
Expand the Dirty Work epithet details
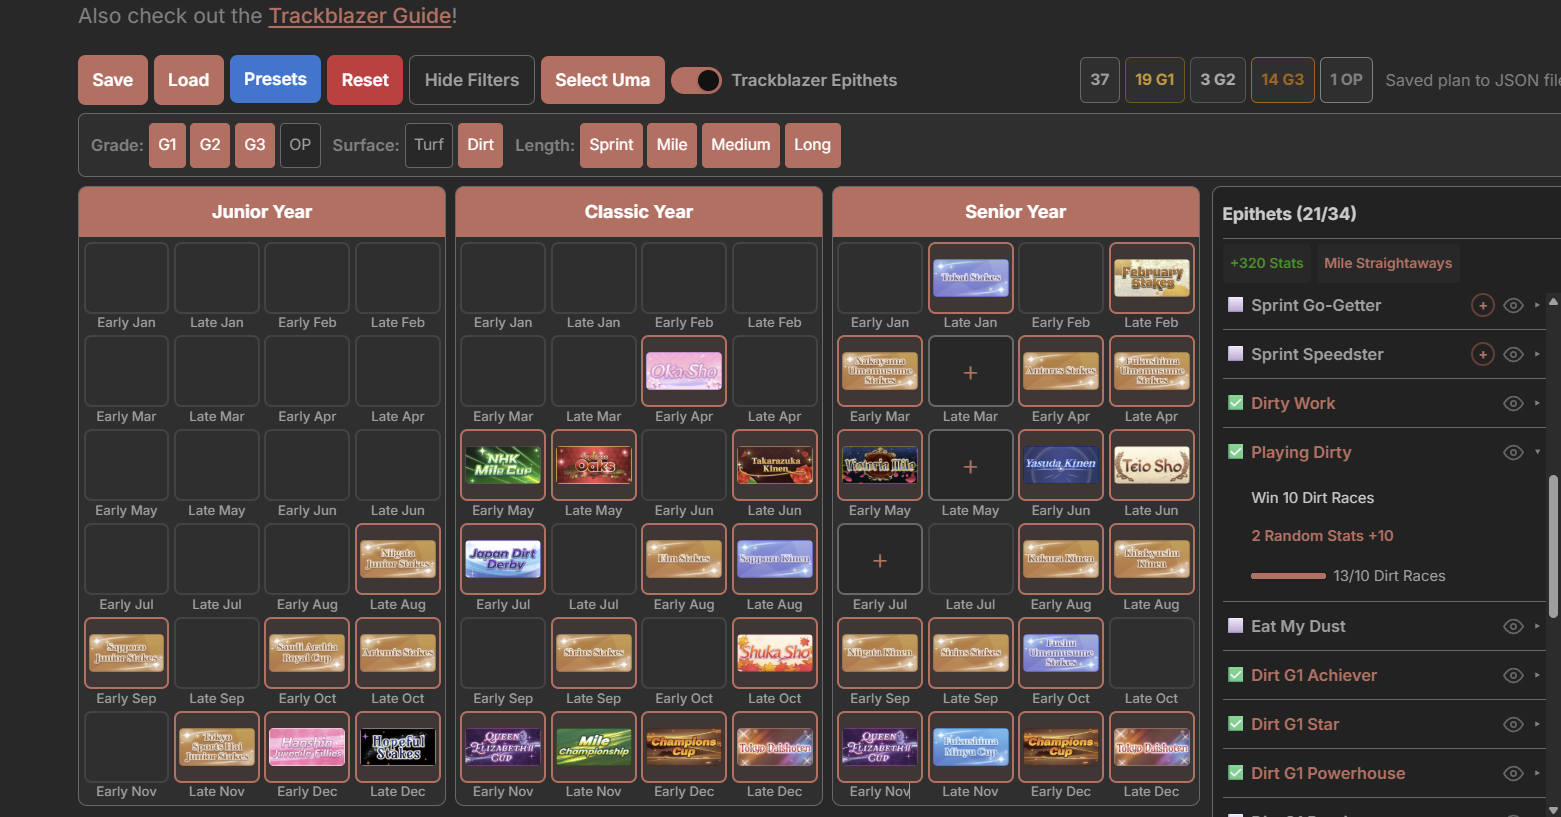click(1537, 403)
